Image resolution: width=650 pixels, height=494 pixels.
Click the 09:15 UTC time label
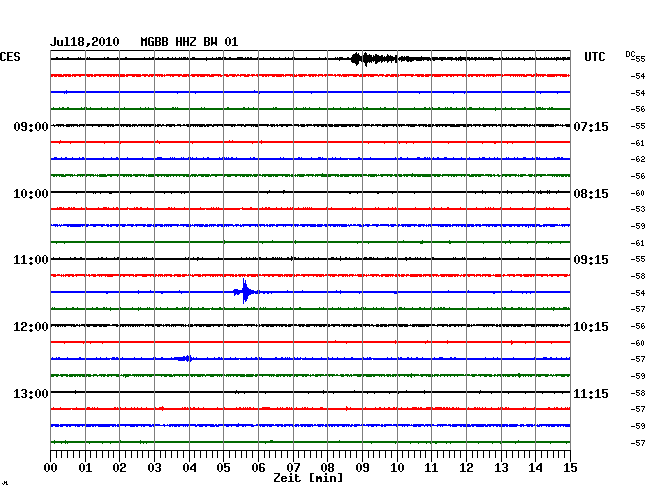click(x=591, y=260)
